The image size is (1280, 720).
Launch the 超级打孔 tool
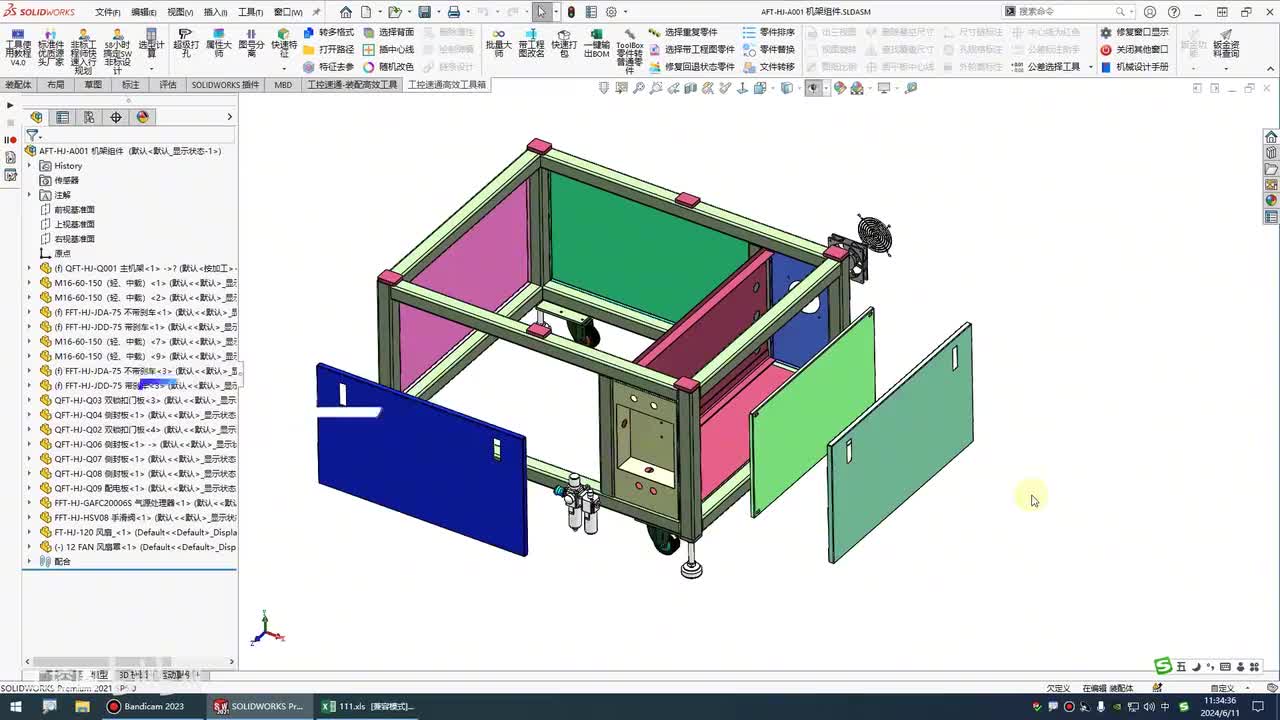click(185, 44)
